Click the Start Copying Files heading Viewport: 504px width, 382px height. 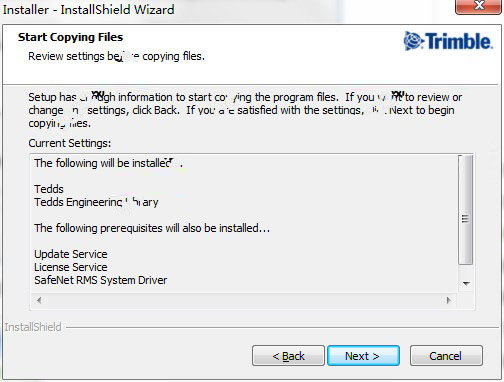click(70, 37)
